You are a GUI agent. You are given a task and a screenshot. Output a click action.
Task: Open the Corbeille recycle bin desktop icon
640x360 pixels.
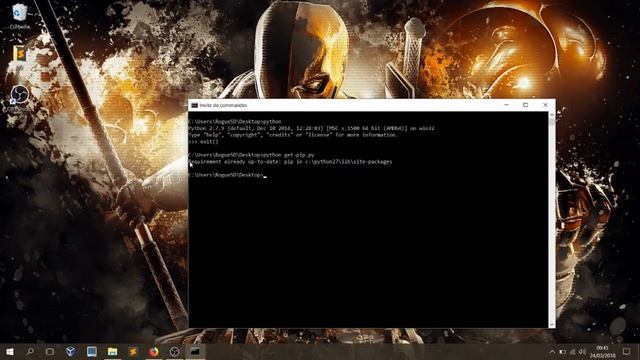(19, 16)
